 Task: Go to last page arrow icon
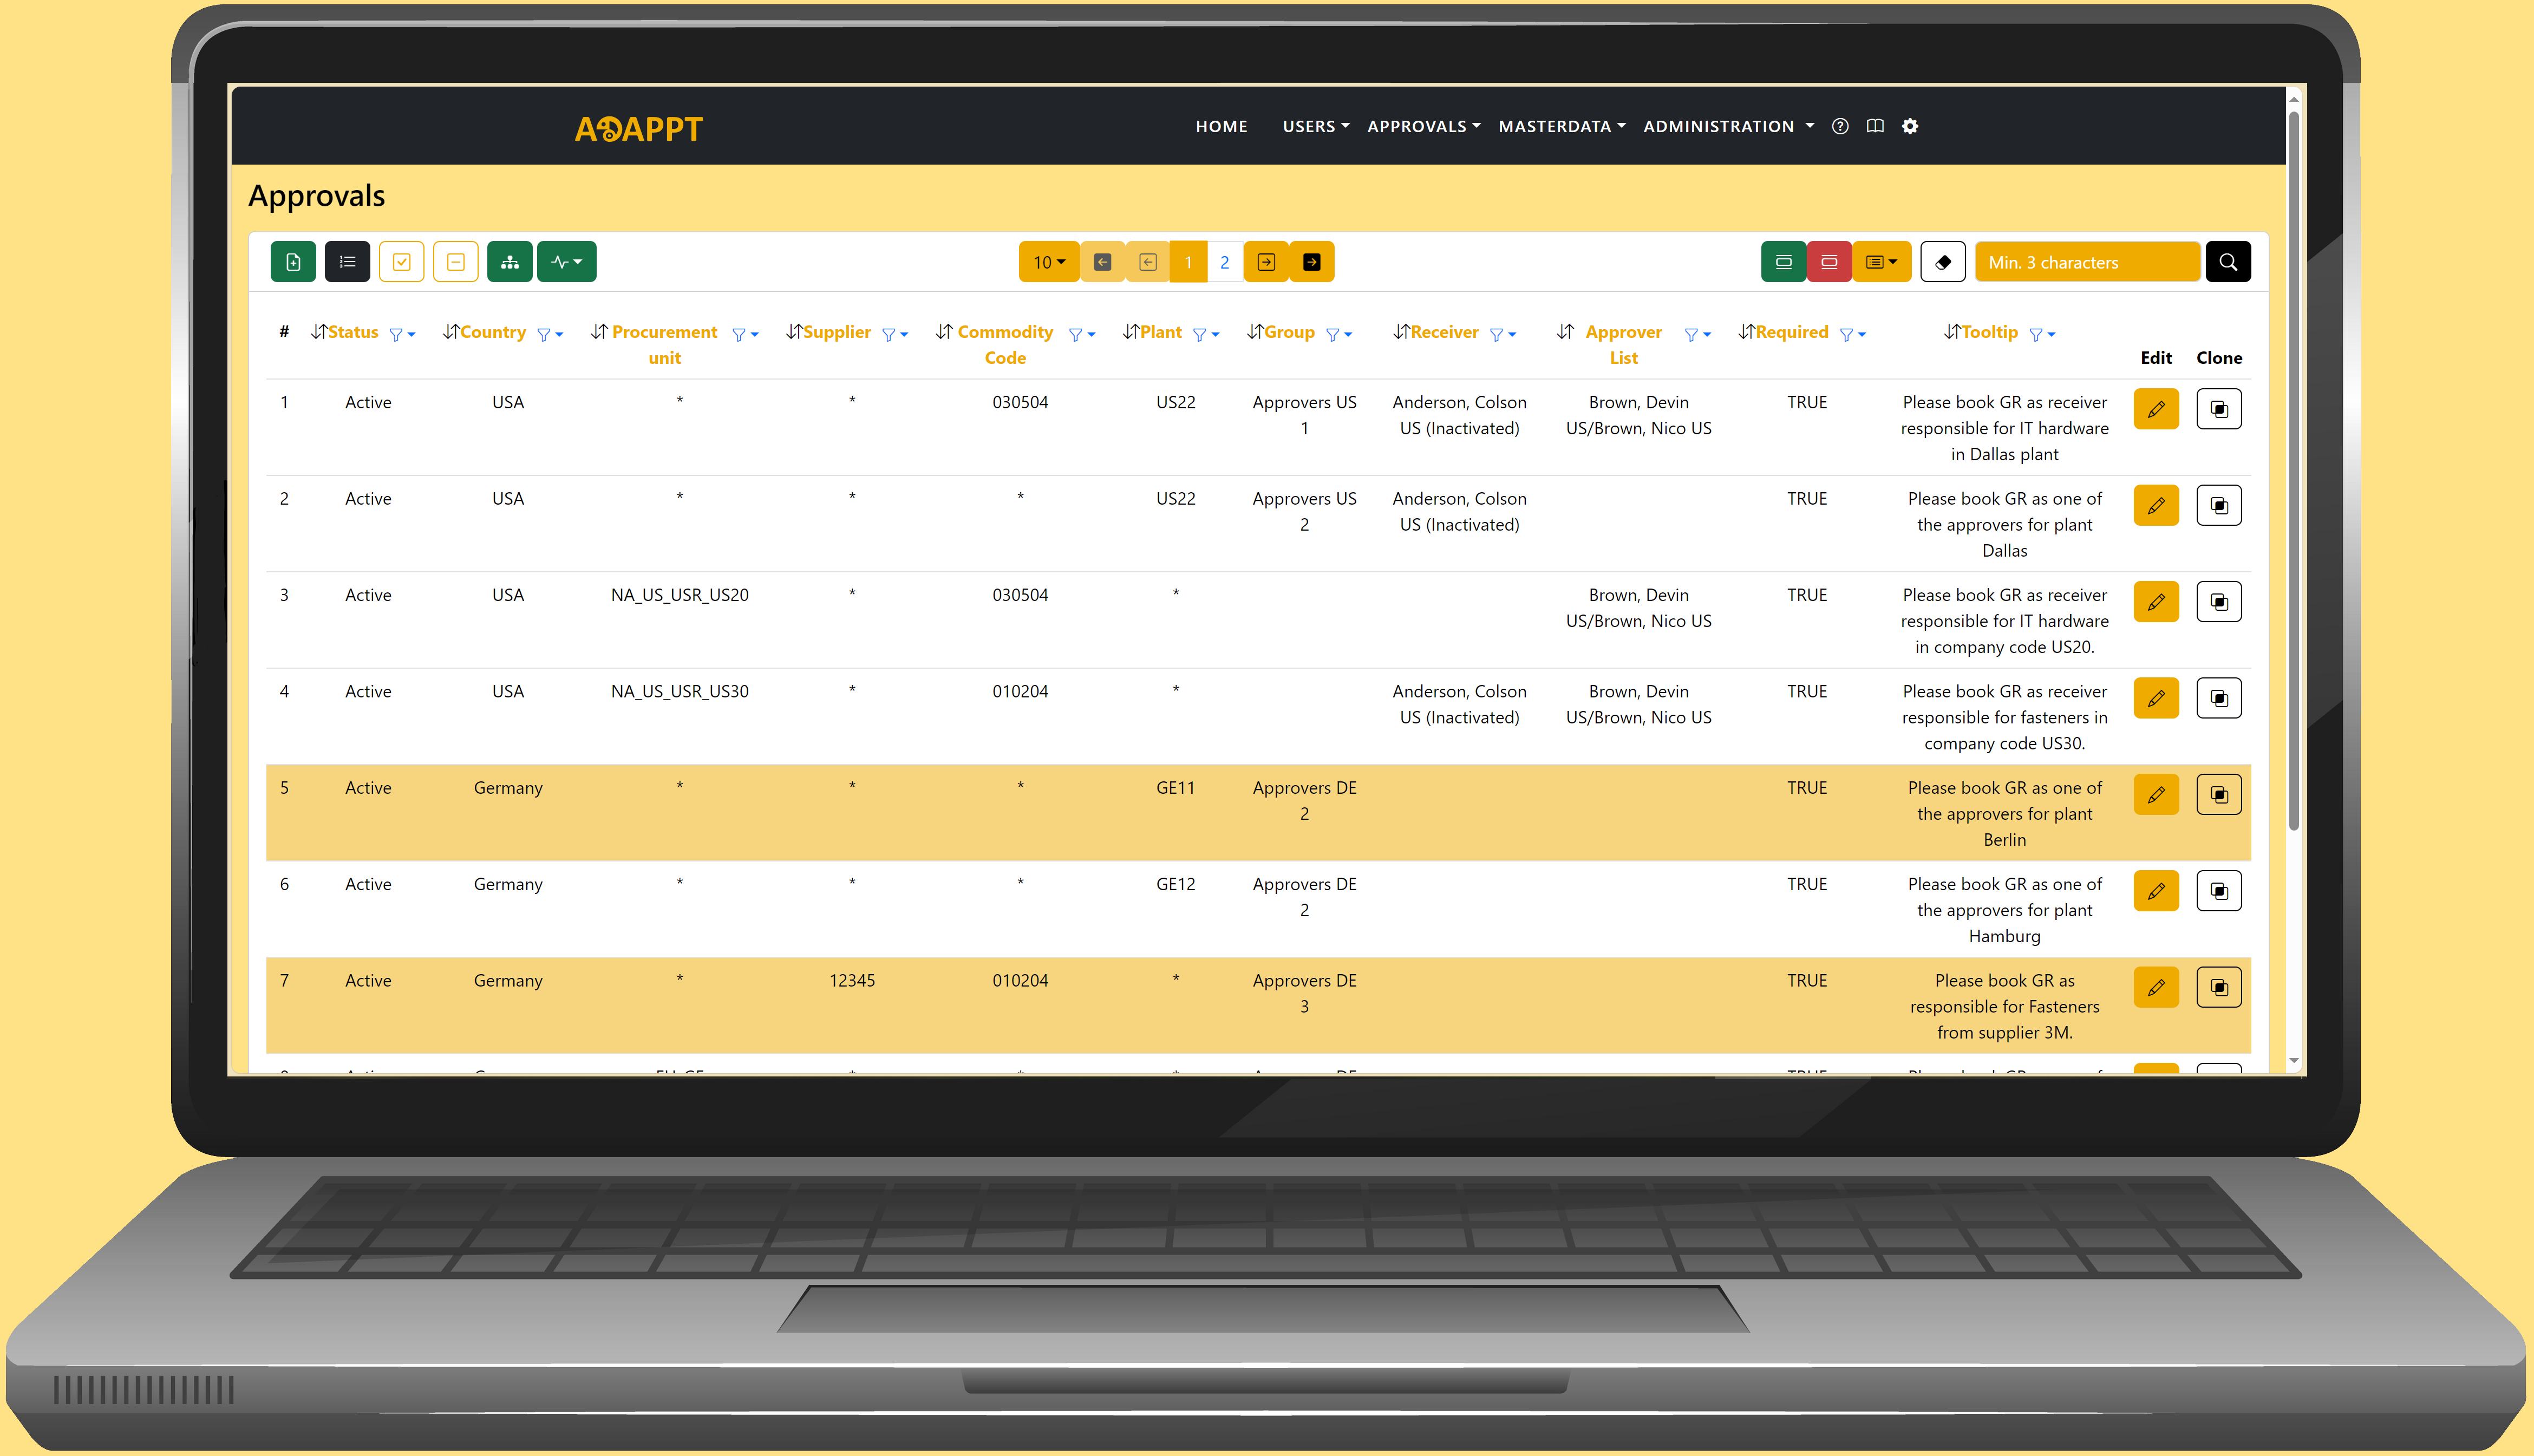(x=1311, y=262)
